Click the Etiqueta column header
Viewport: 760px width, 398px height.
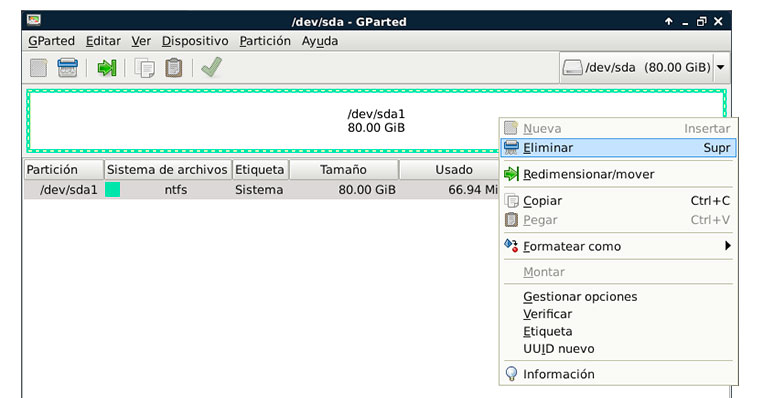260,170
